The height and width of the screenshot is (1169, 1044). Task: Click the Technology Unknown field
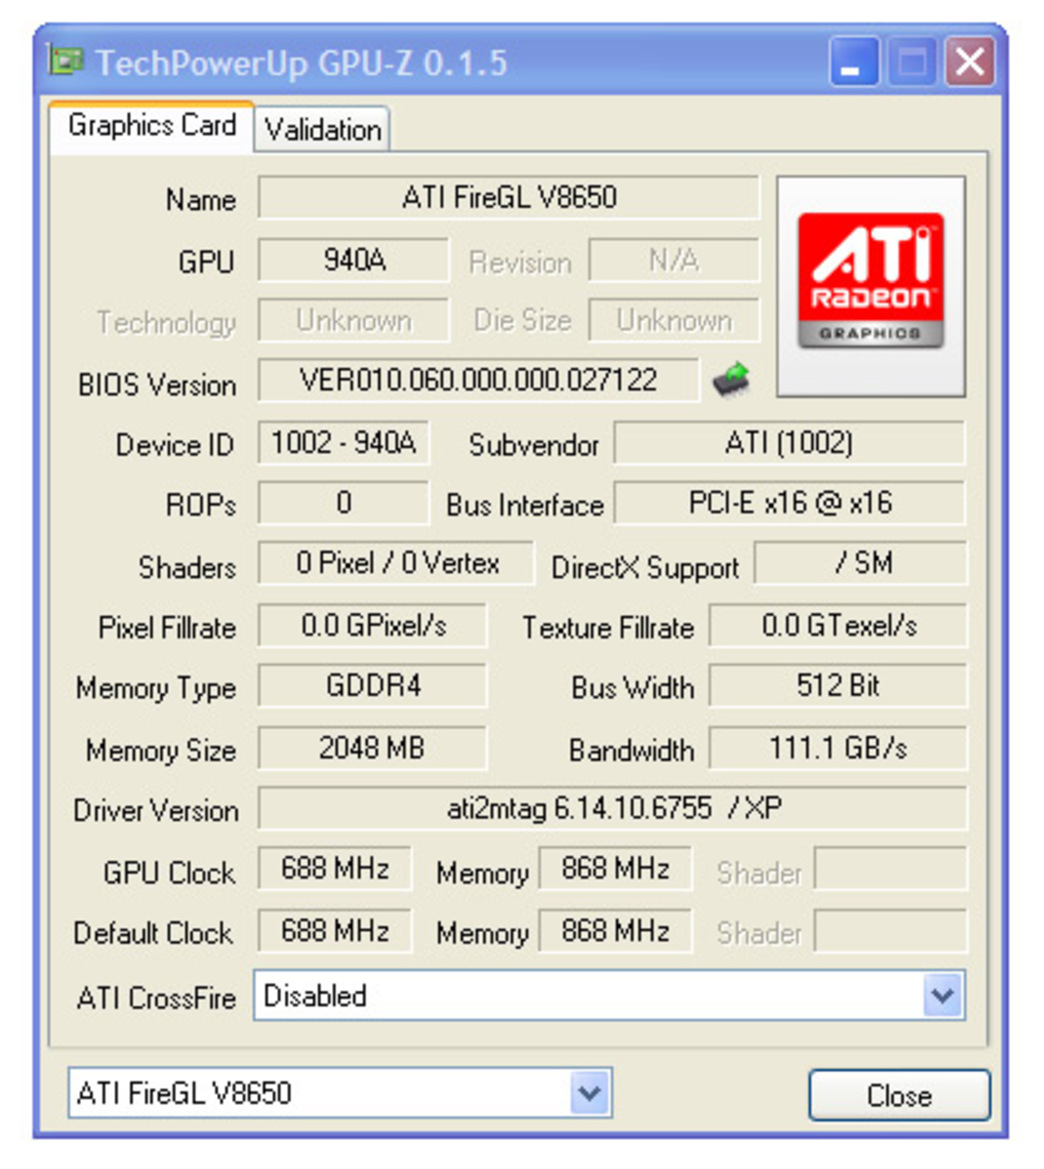click(x=353, y=321)
